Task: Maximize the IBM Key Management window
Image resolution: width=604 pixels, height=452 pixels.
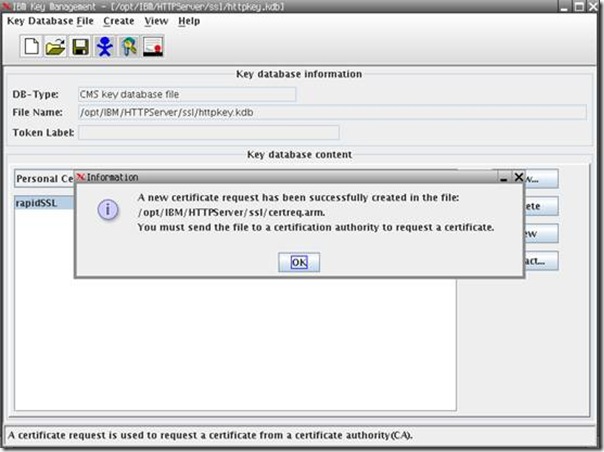Action: coord(579,7)
